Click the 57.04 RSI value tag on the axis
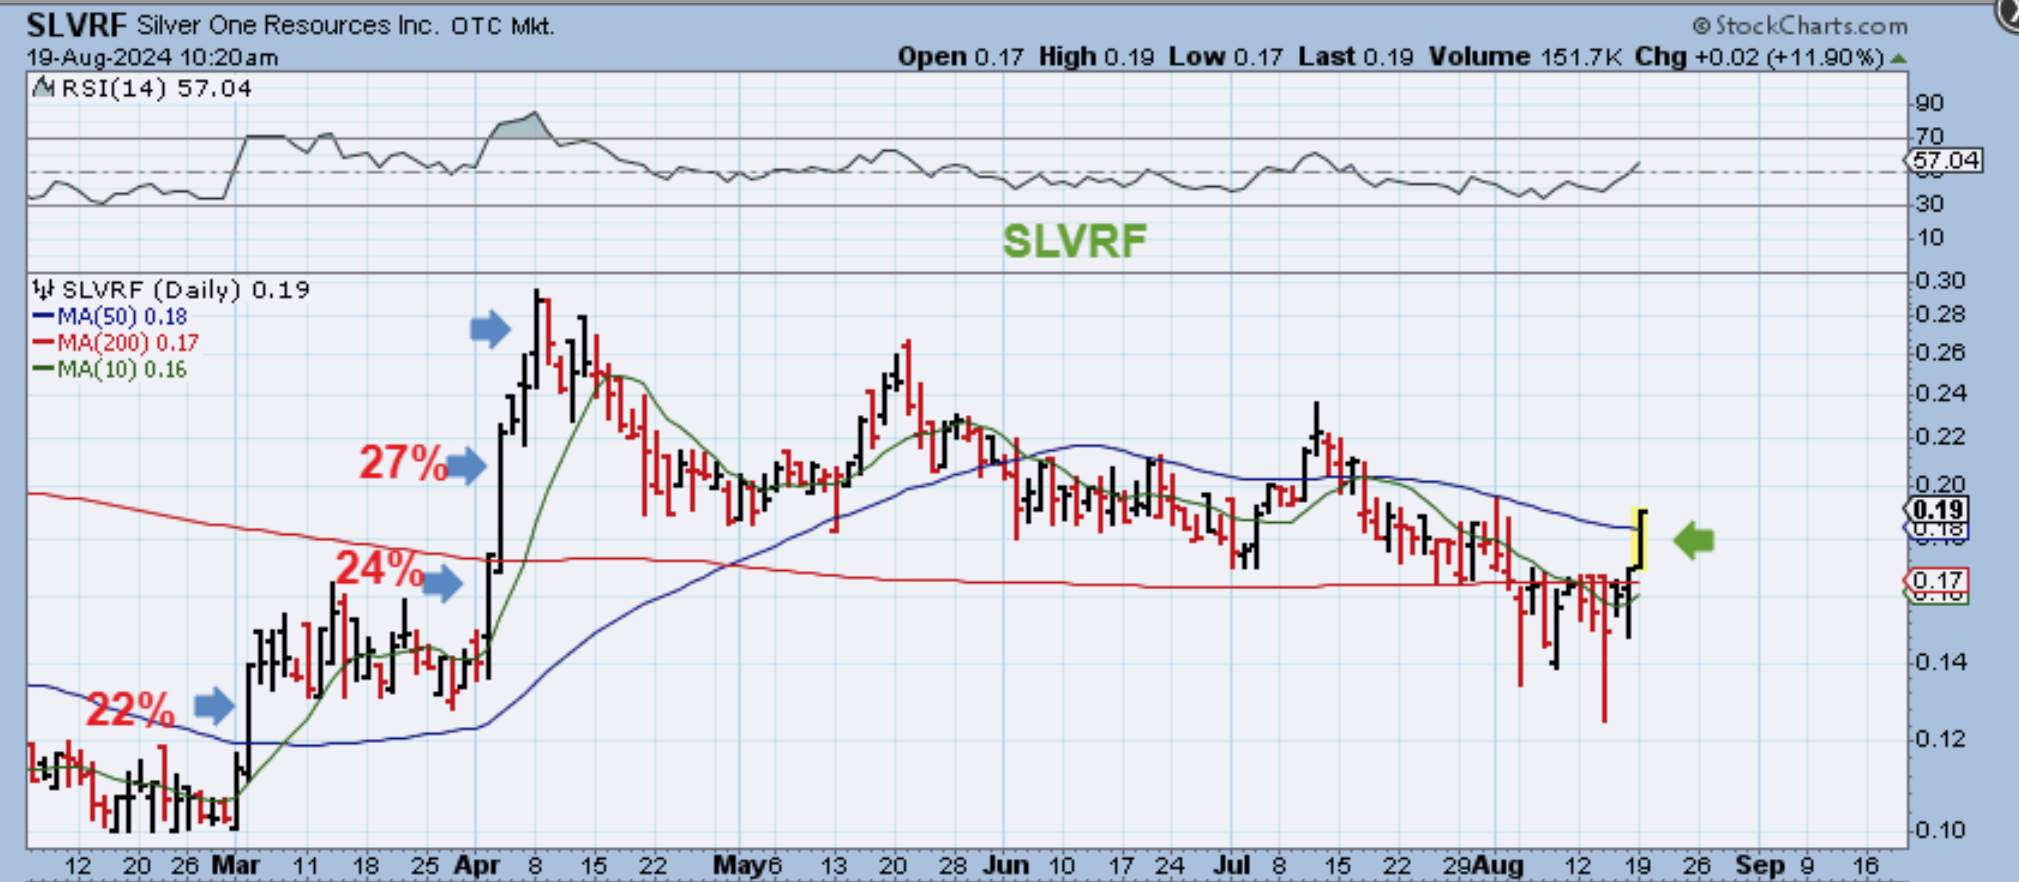 [1943, 160]
